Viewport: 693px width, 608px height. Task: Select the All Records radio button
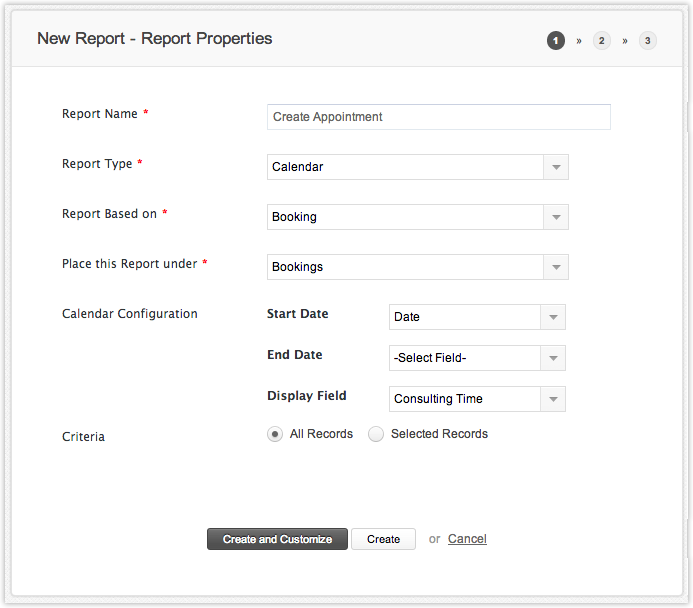pyautogui.click(x=275, y=434)
